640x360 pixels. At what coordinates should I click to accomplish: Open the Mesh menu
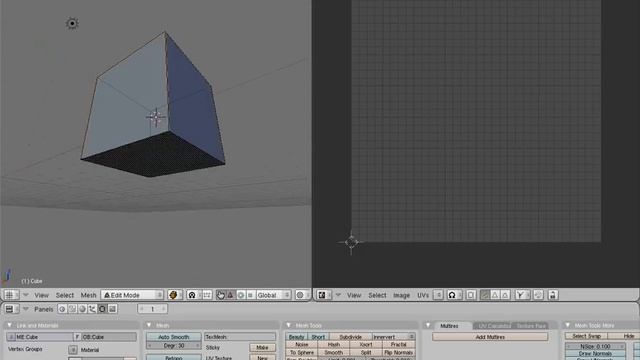click(88, 295)
